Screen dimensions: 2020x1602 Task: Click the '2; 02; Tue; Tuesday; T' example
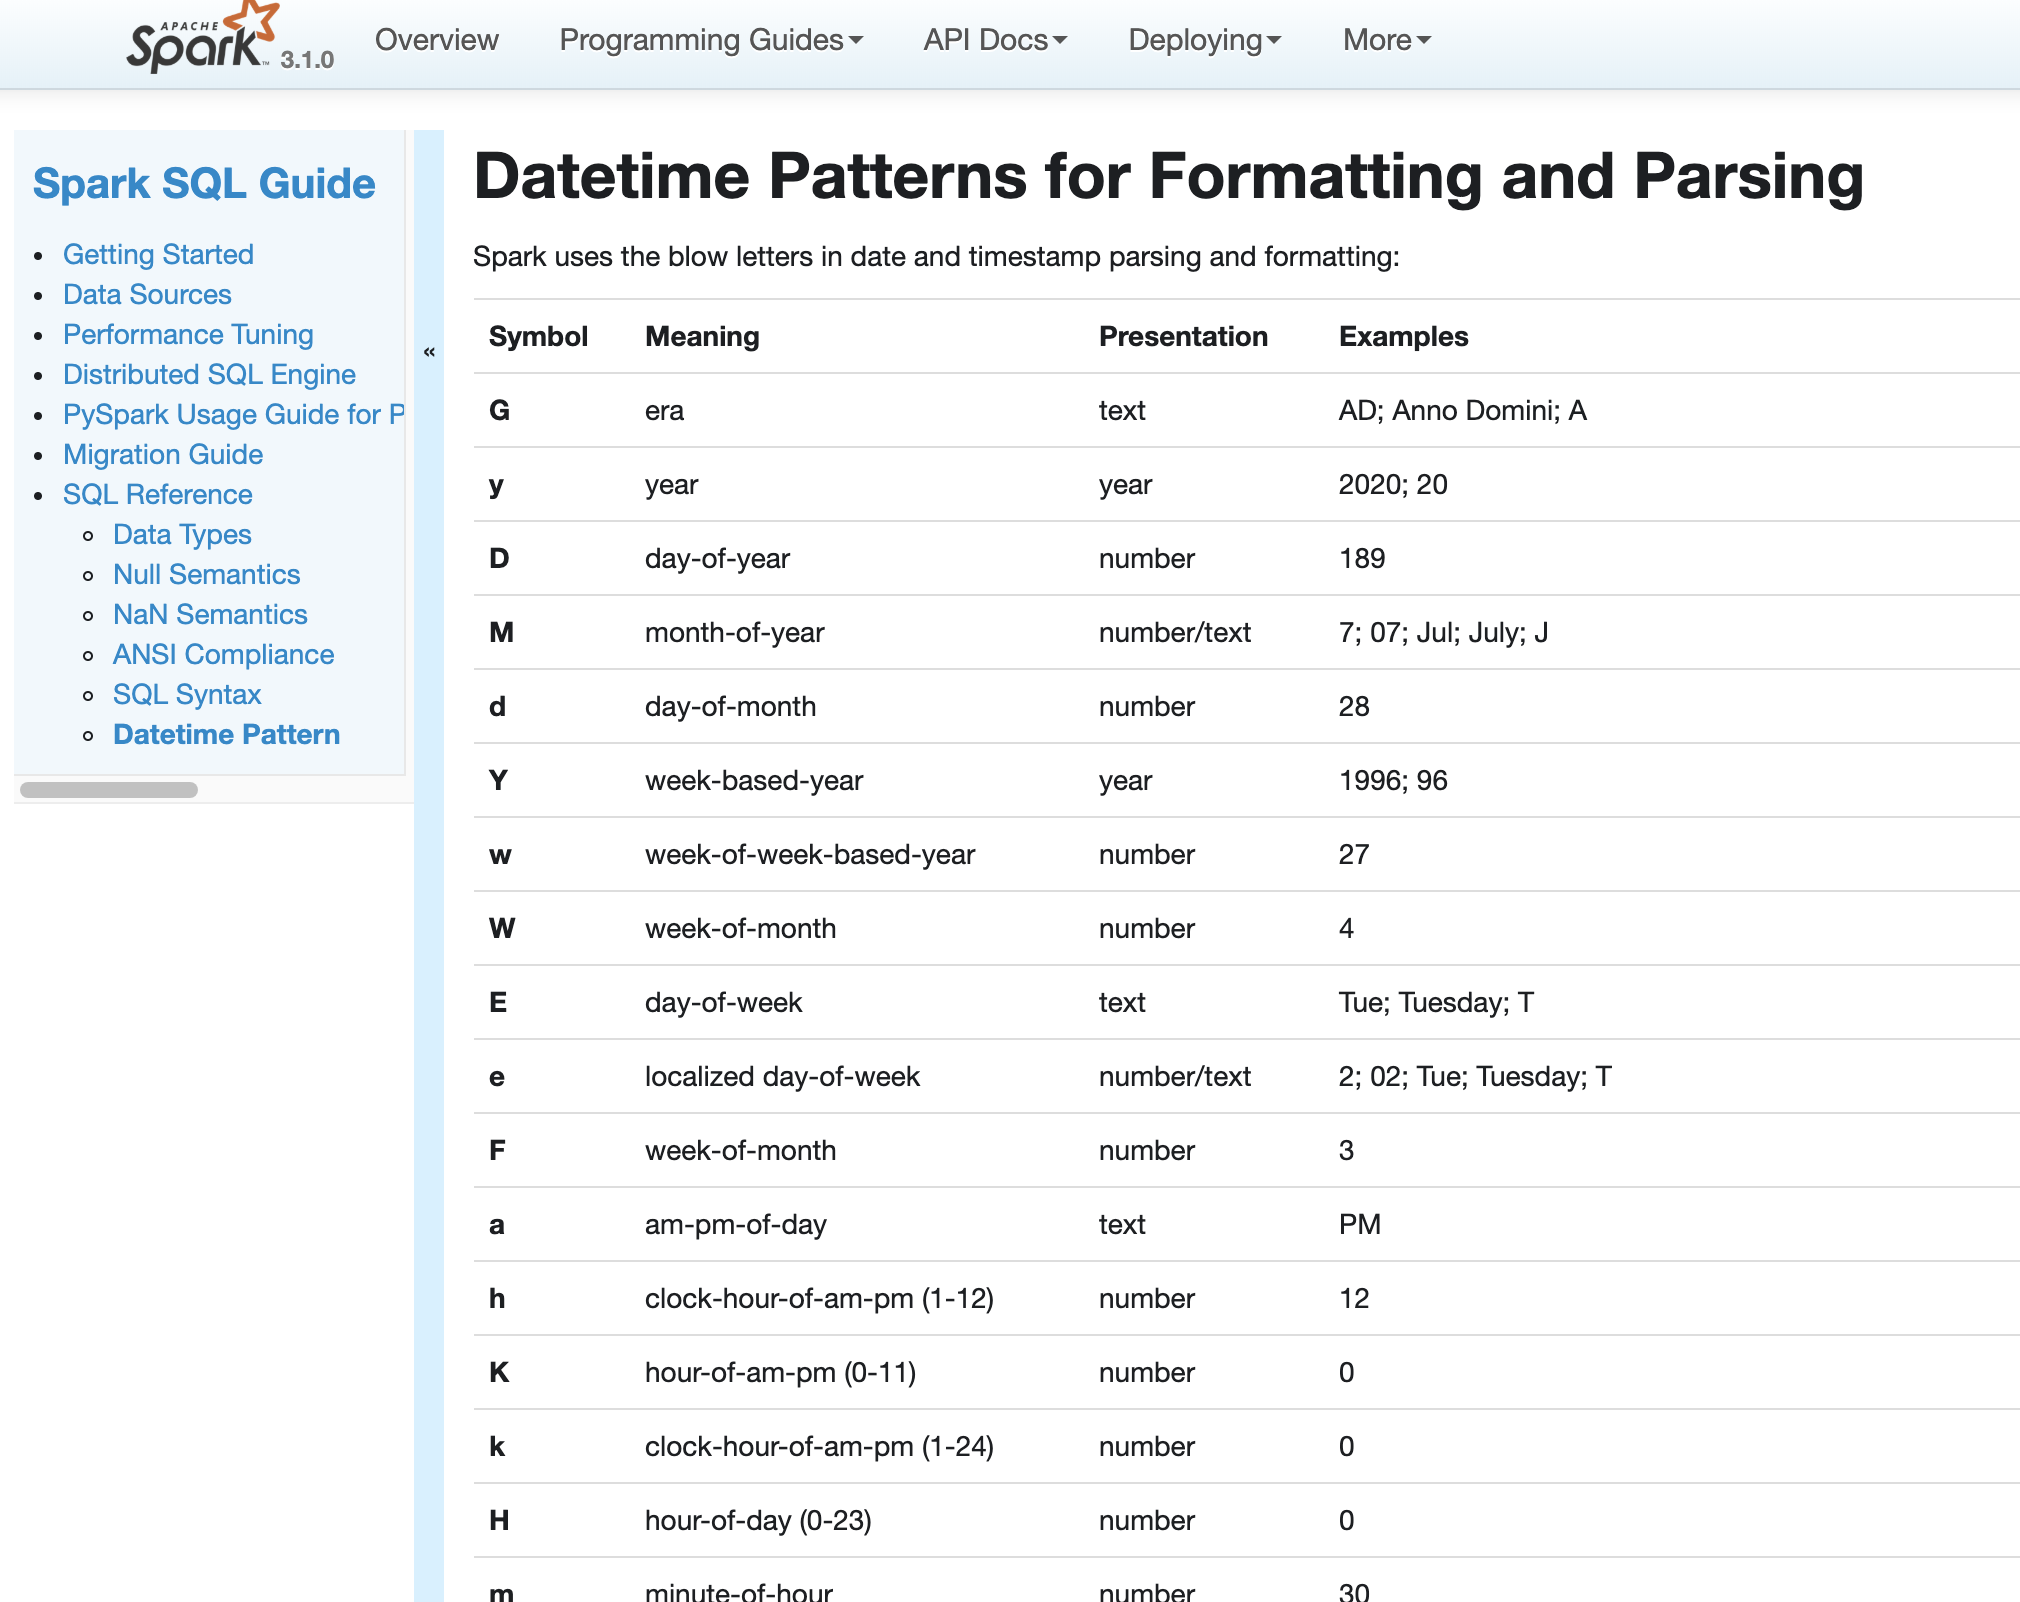coord(1475,1076)
